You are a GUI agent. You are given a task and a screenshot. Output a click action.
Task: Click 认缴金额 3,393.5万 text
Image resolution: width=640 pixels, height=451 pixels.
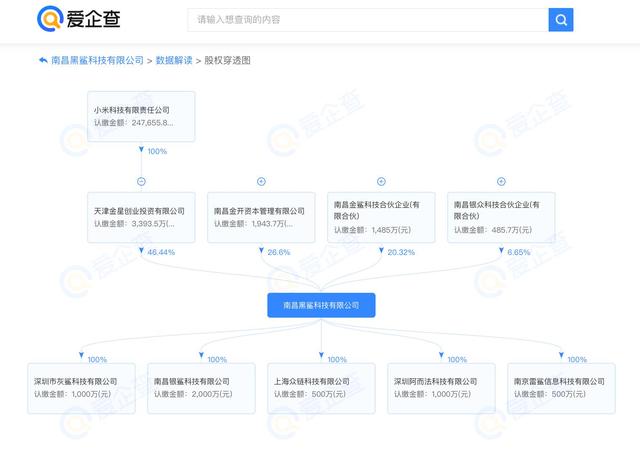134,224
